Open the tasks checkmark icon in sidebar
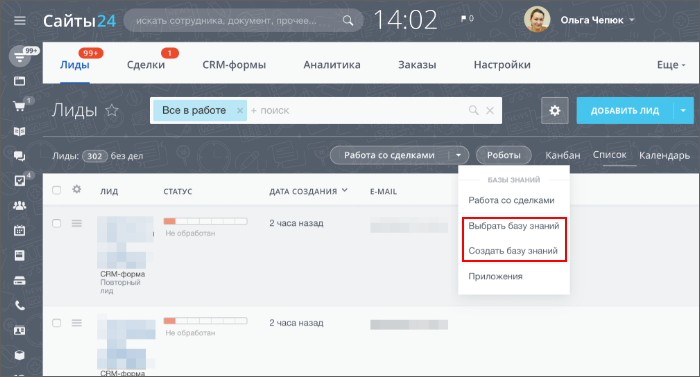The width and height of the screenshot is (700, 377). [19, 180]
